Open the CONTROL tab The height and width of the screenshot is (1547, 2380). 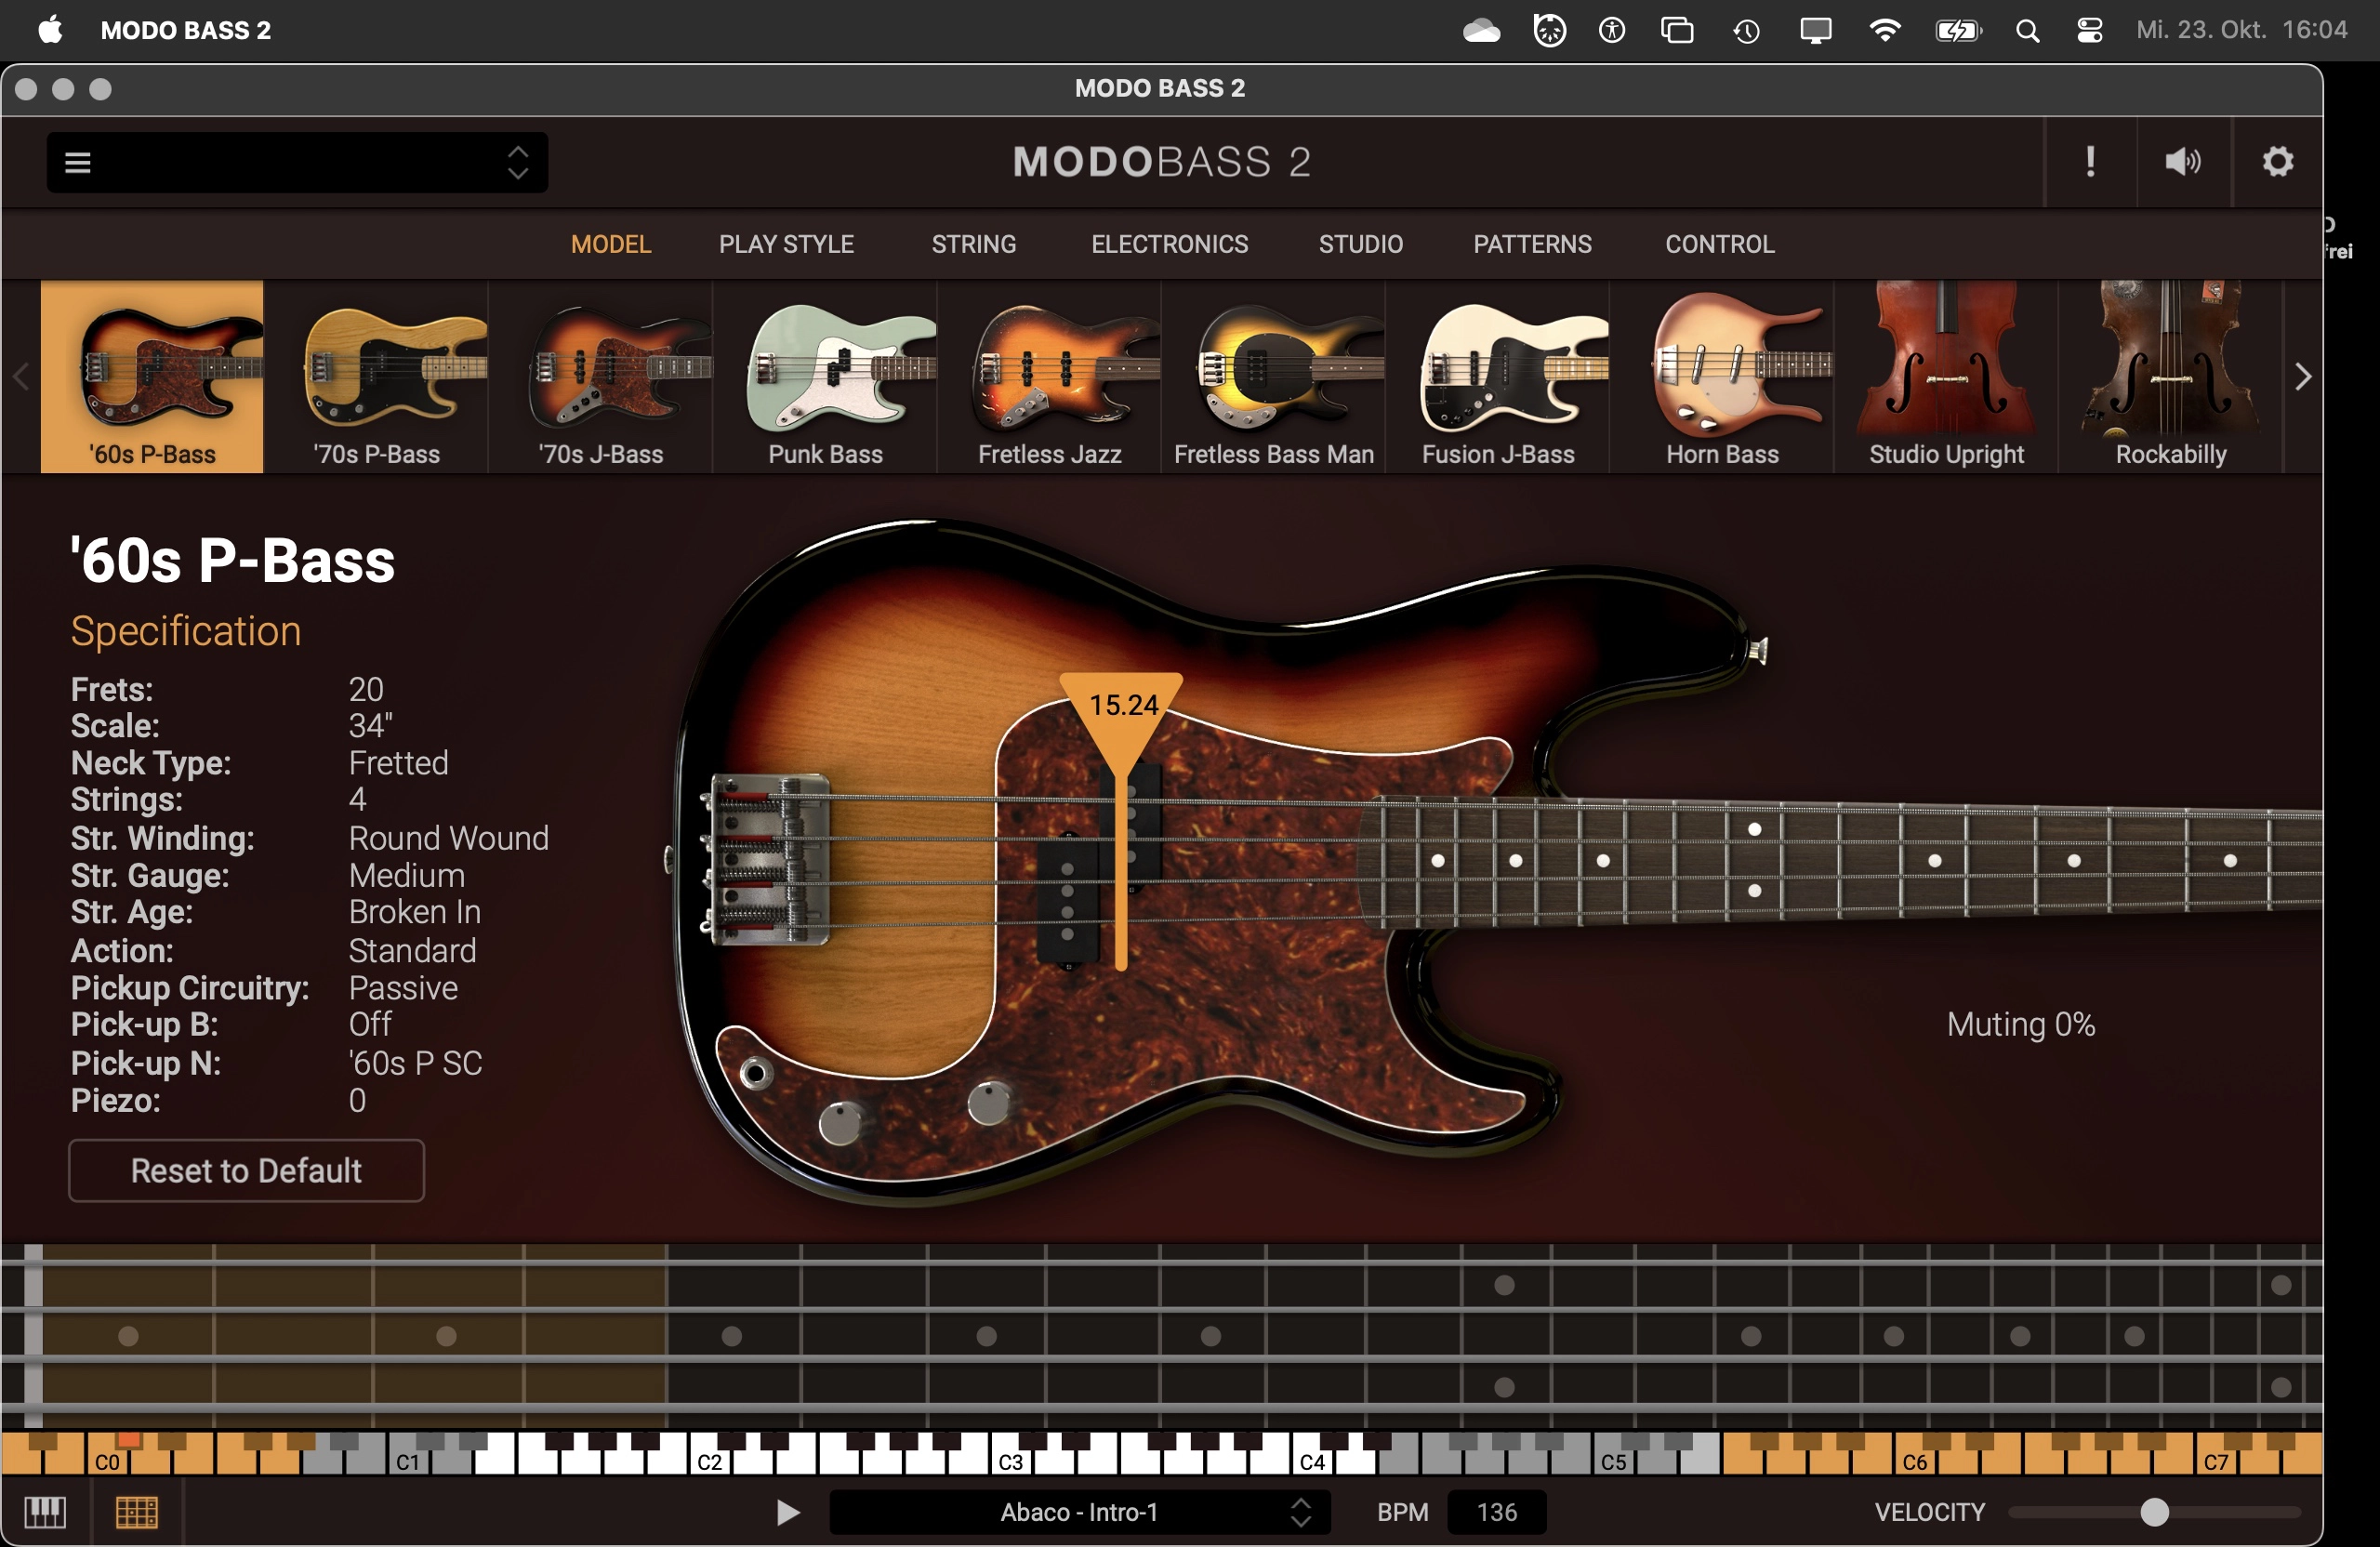pyautogui.click(x=1719, y=244)
